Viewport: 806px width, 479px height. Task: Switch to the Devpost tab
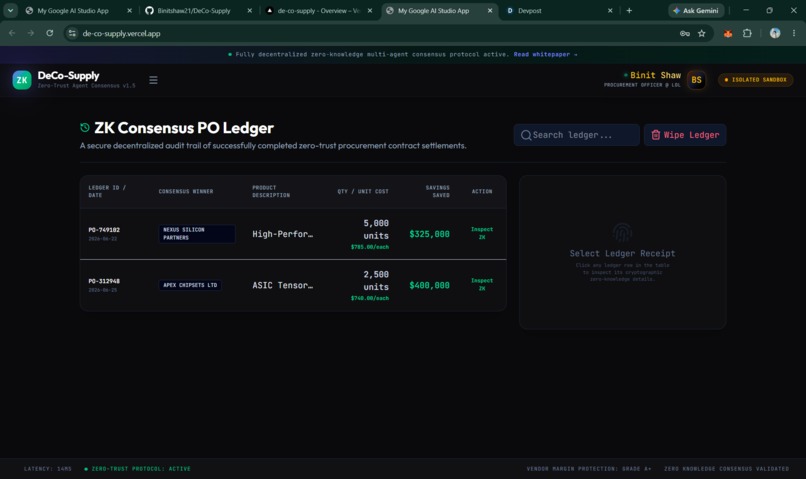pyautogui.click(x=529, y=11)
